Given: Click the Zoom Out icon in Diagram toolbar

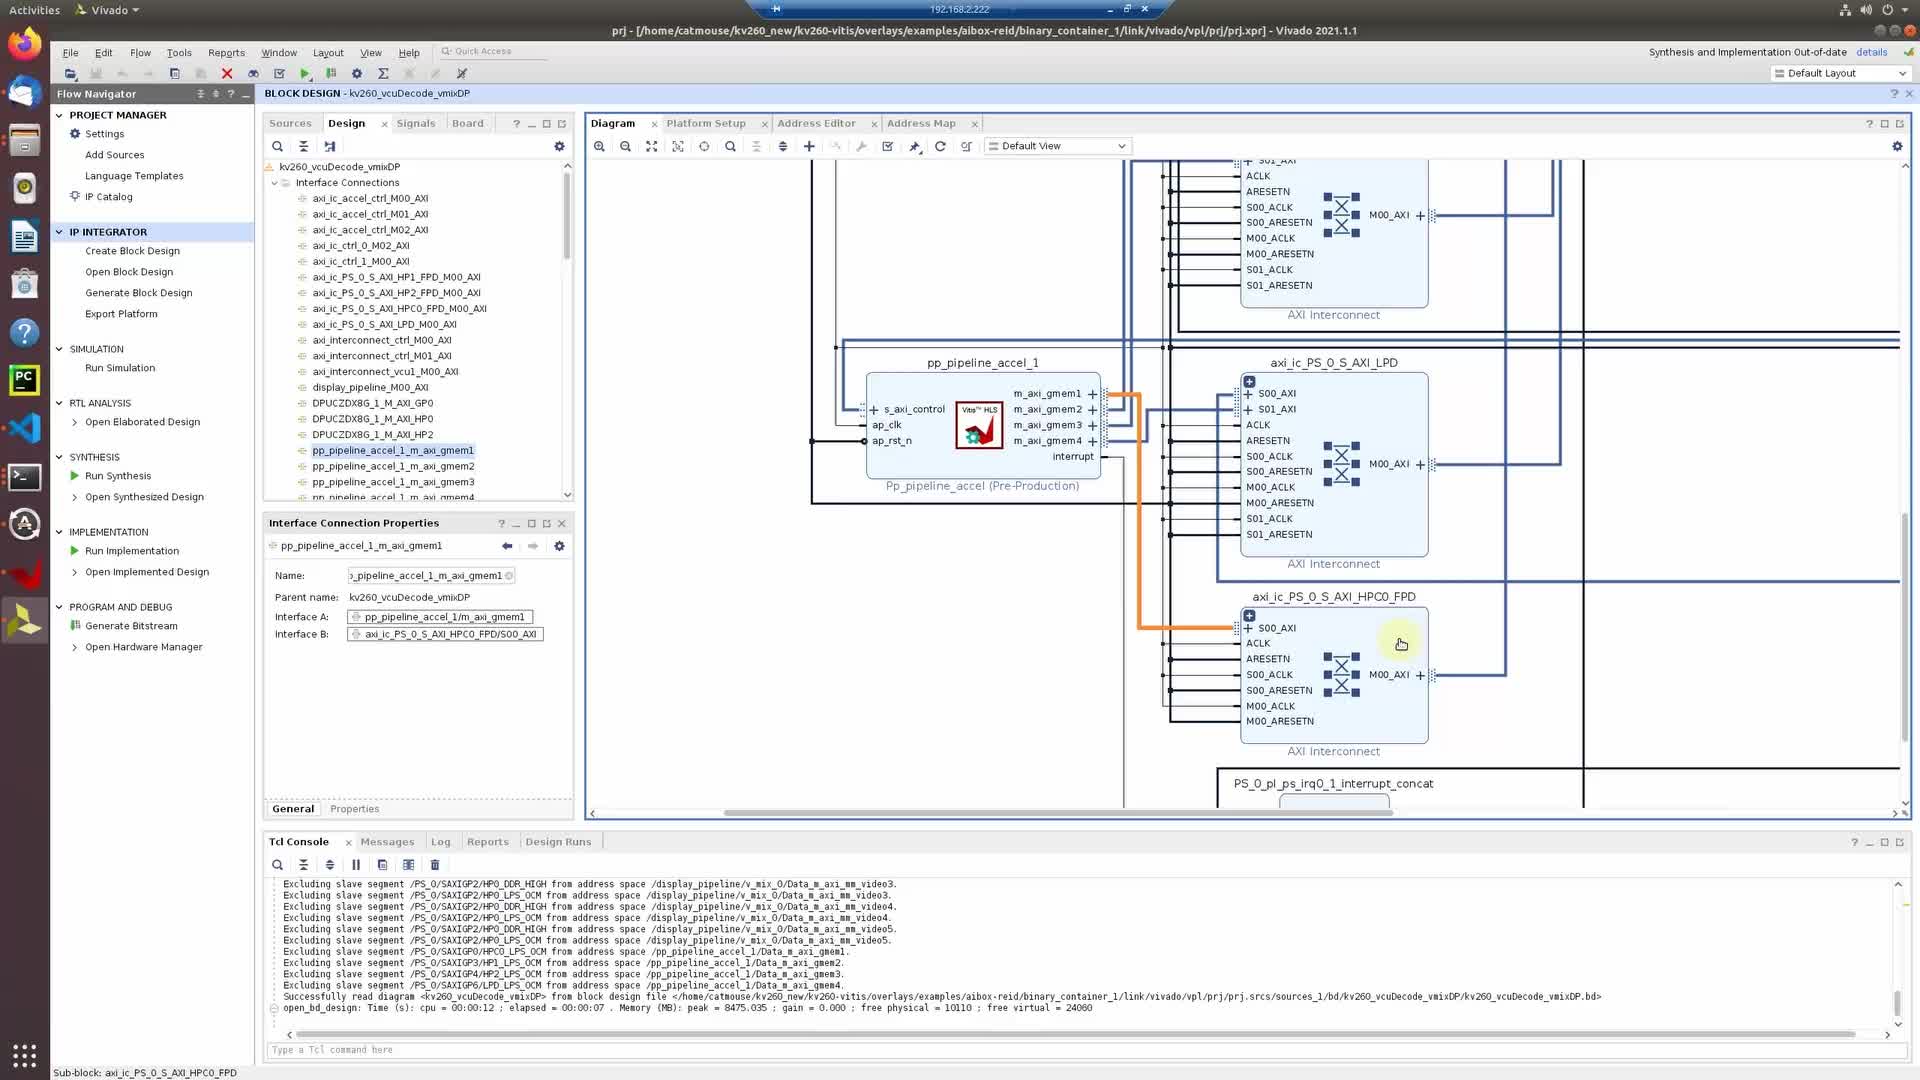Looking at the screenshot, I should [625, 146].
